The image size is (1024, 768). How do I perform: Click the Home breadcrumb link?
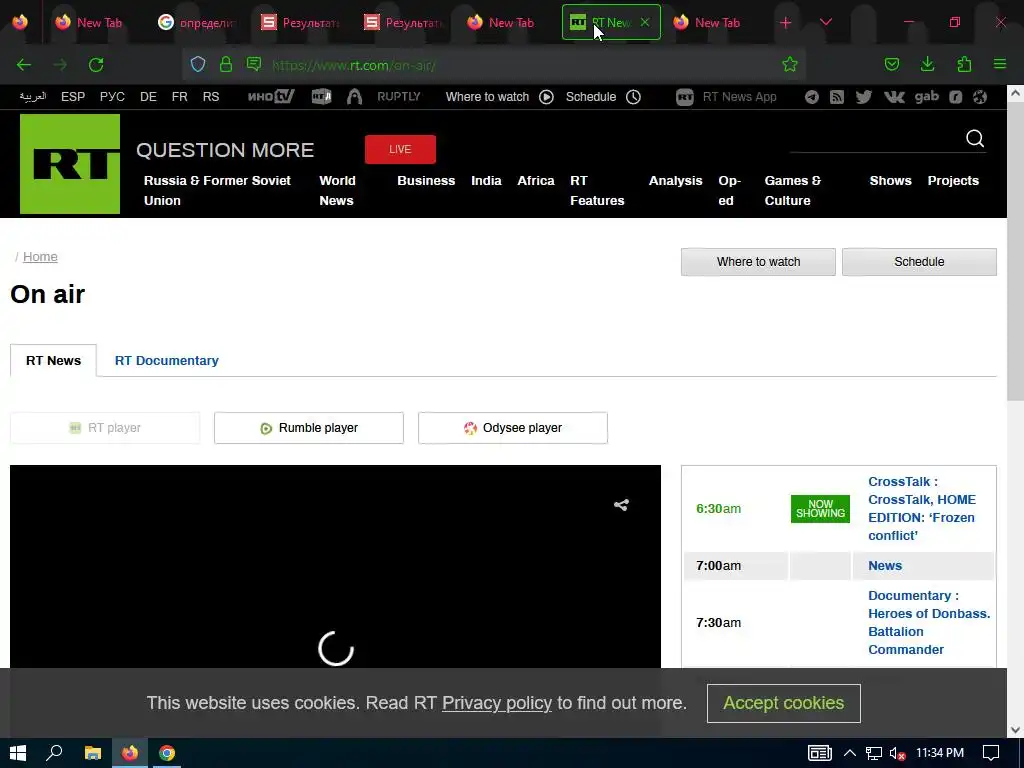point(40,257)
